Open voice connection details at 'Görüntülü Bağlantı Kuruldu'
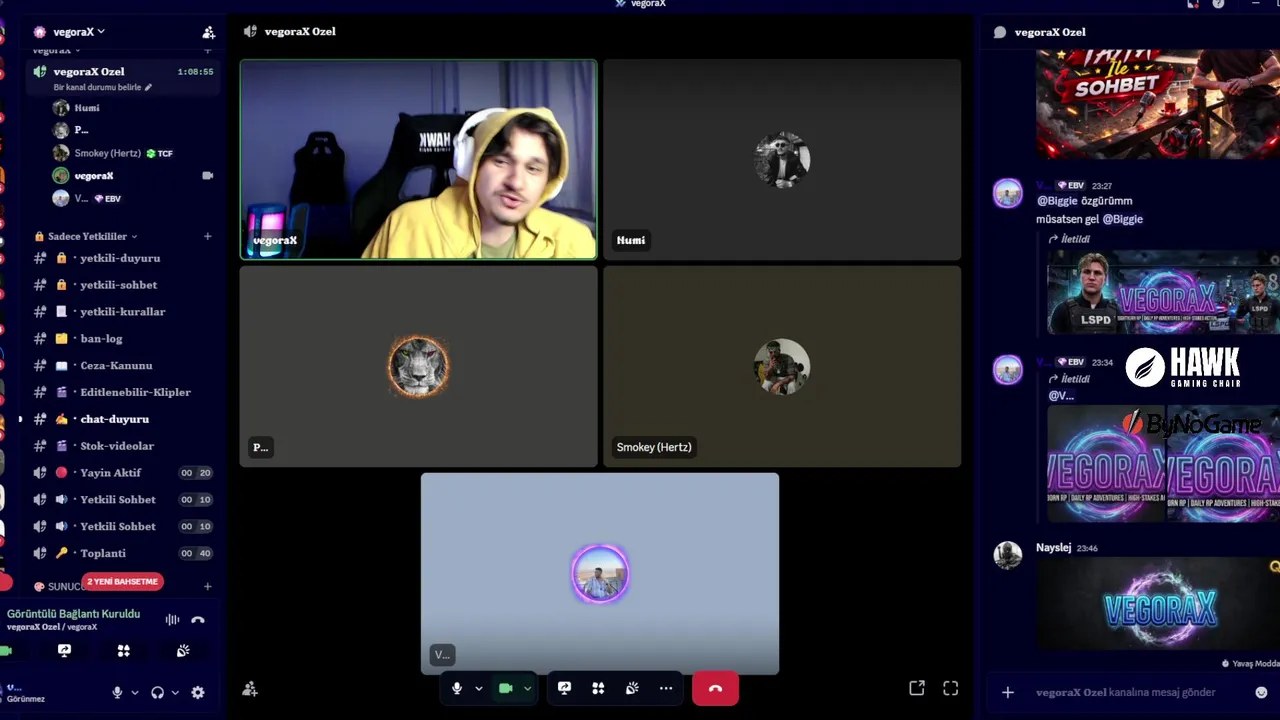The height and width of the screenshot is (720, 1280). pos(73,614)
